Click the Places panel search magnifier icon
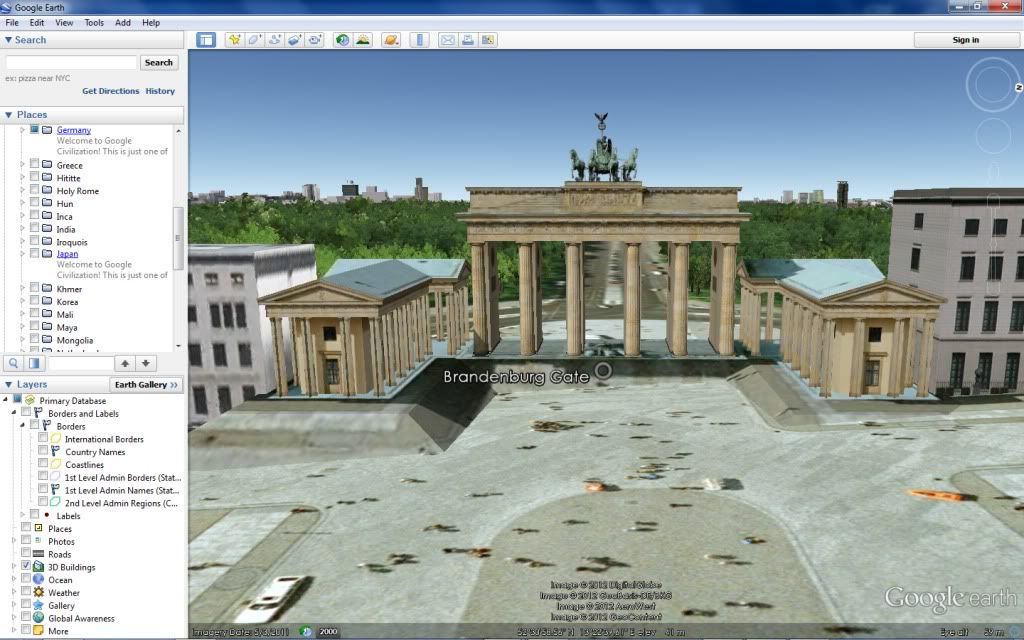This screenshot has width=1024, height=640. tap(13, 363)
